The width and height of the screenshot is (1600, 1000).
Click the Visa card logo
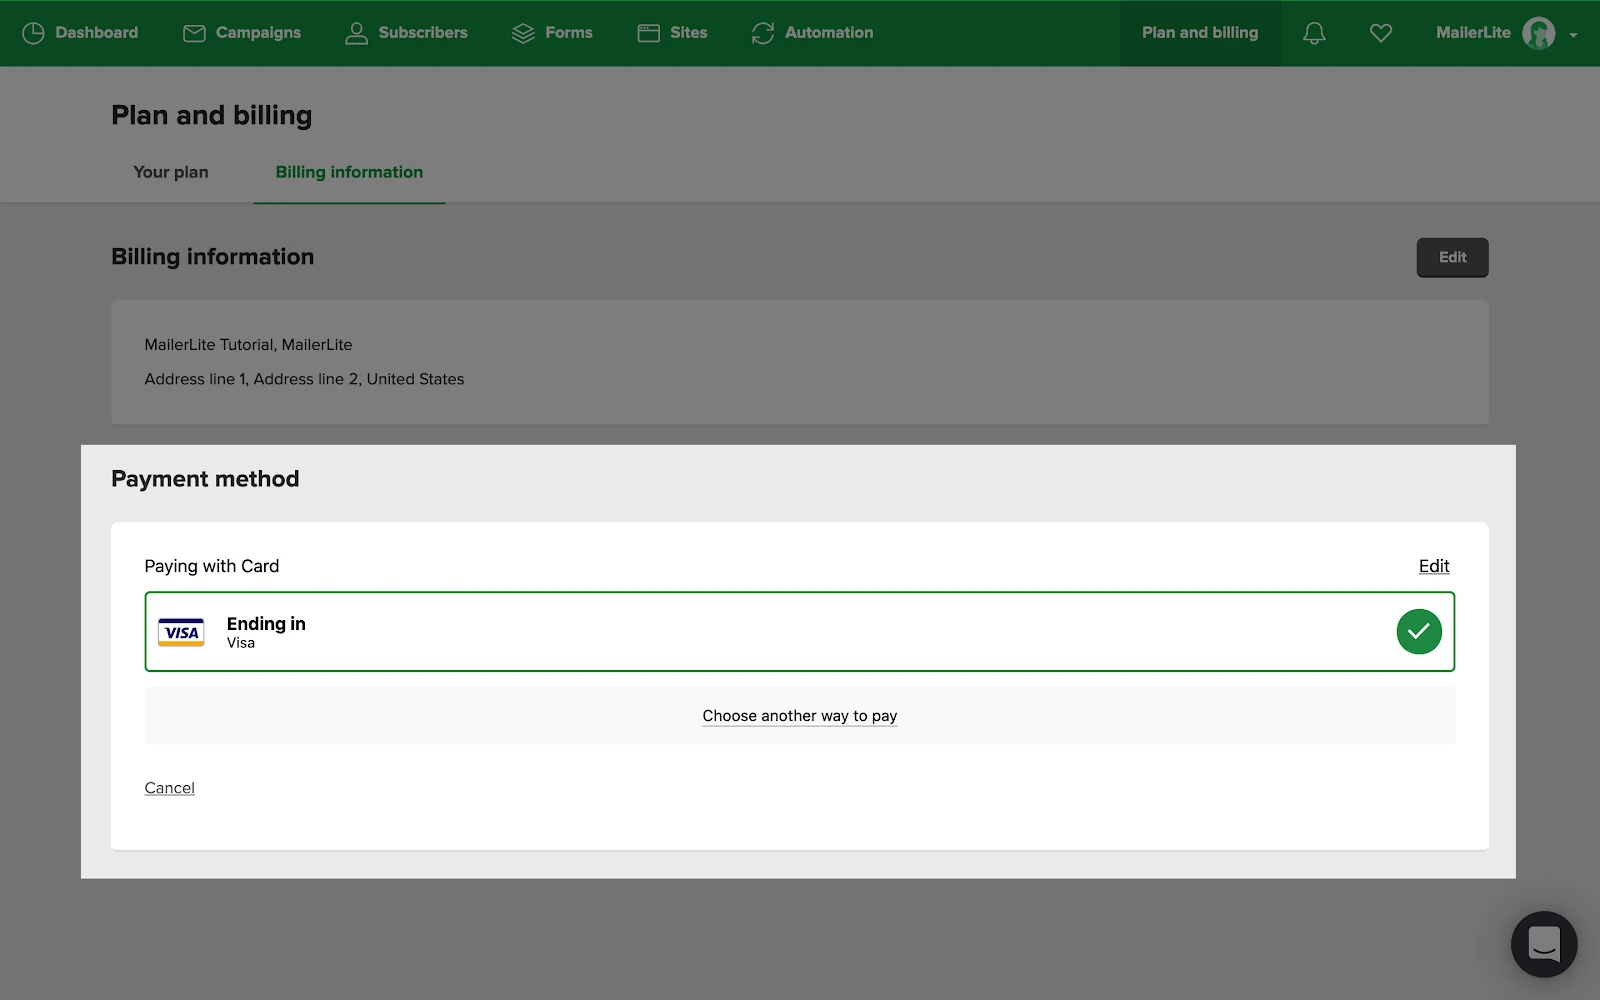[x=181, y=632]
